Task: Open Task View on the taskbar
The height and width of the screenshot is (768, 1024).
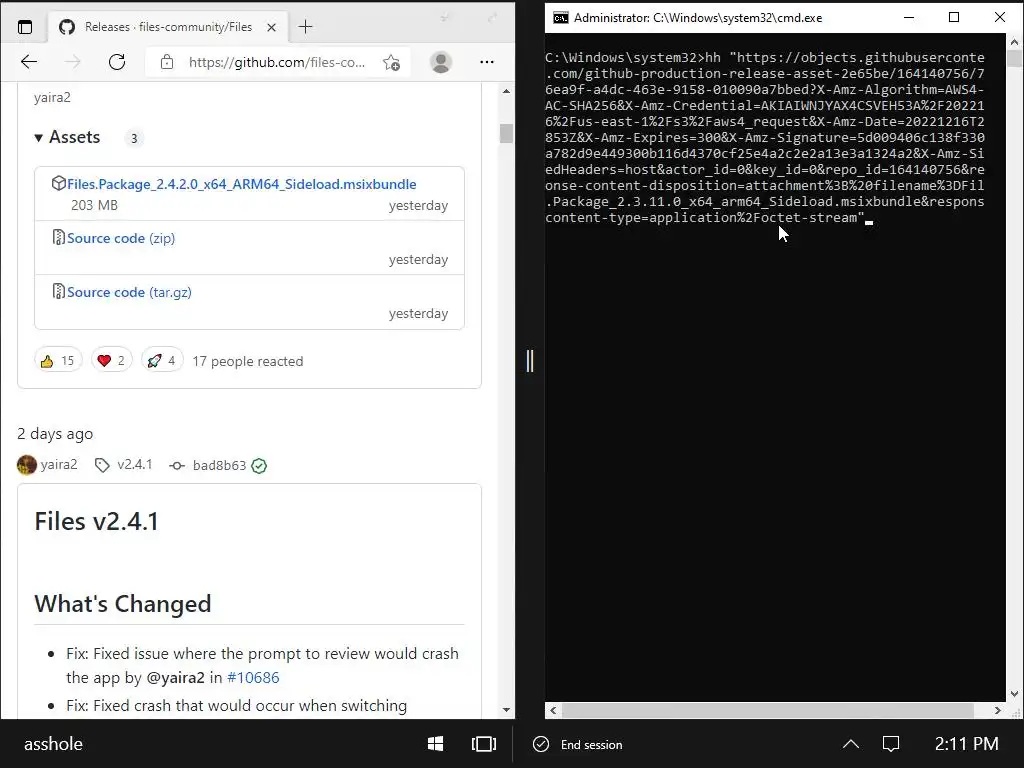Action: click(x=484, y=744)
